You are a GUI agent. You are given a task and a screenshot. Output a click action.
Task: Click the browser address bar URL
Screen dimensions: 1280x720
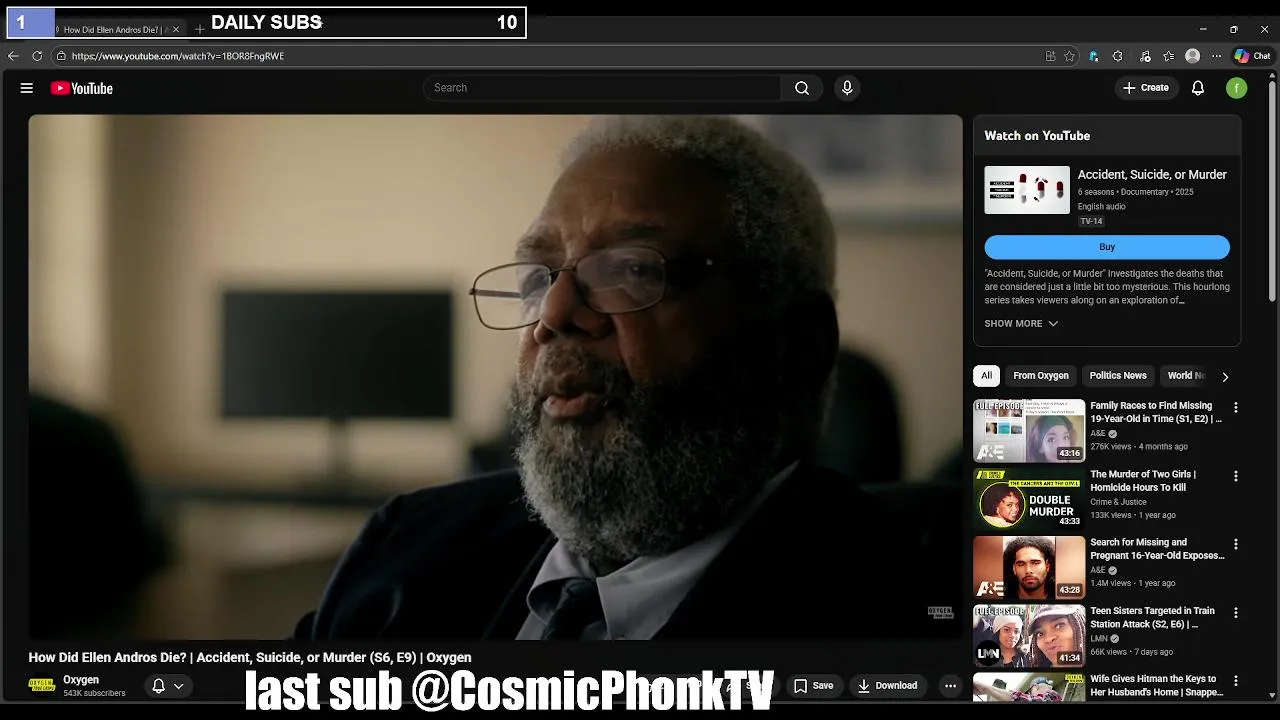pyautogui.click(x=178, y=56)
